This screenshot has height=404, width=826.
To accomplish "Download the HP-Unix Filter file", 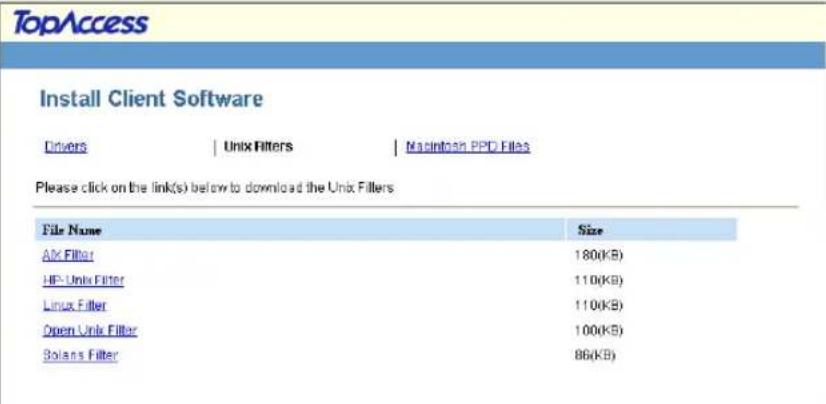I will click(x=83, y=280).
